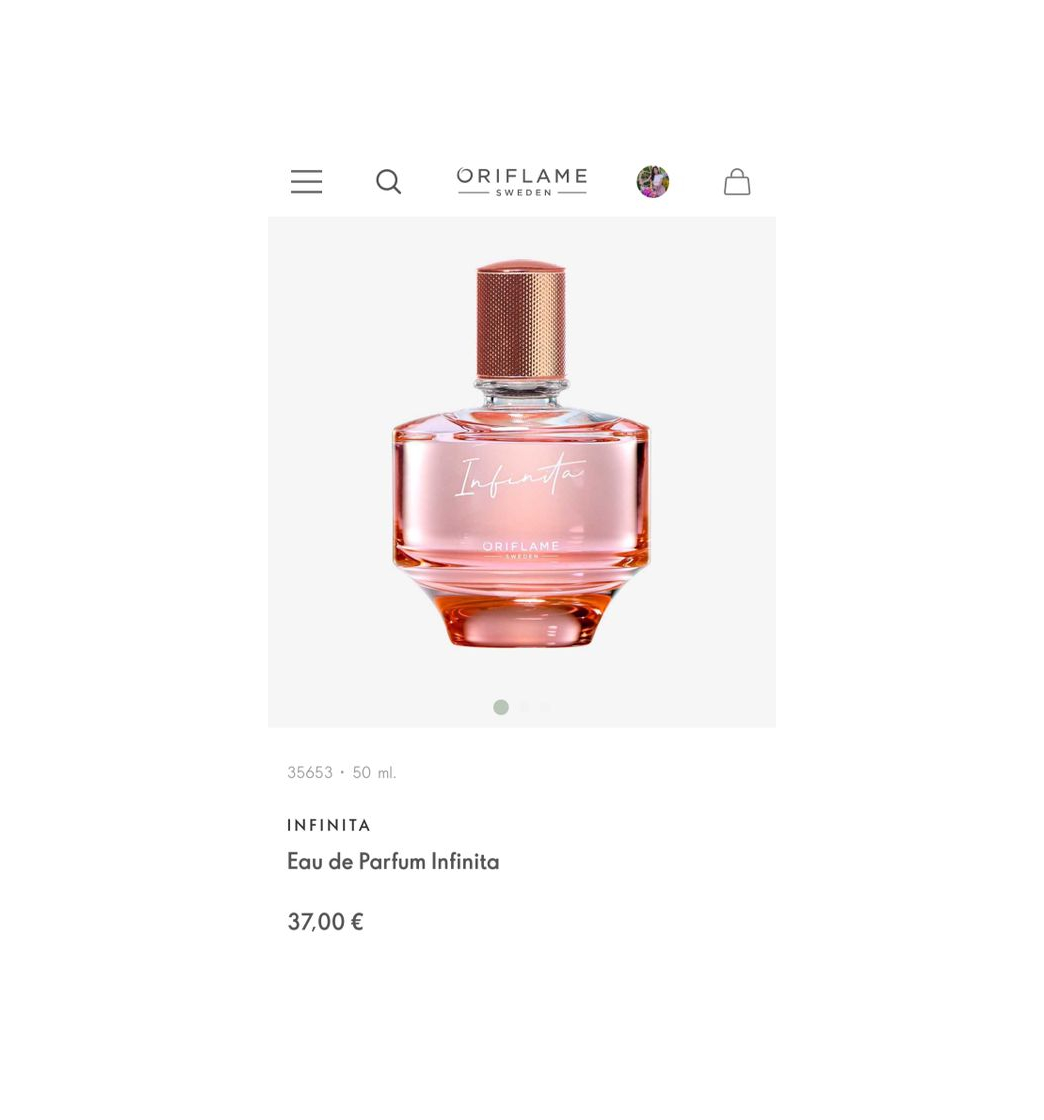The width and height of the screenshot is (1044, 1120).
Task: Switch to the third carousel dot
Action: point(546,707)
